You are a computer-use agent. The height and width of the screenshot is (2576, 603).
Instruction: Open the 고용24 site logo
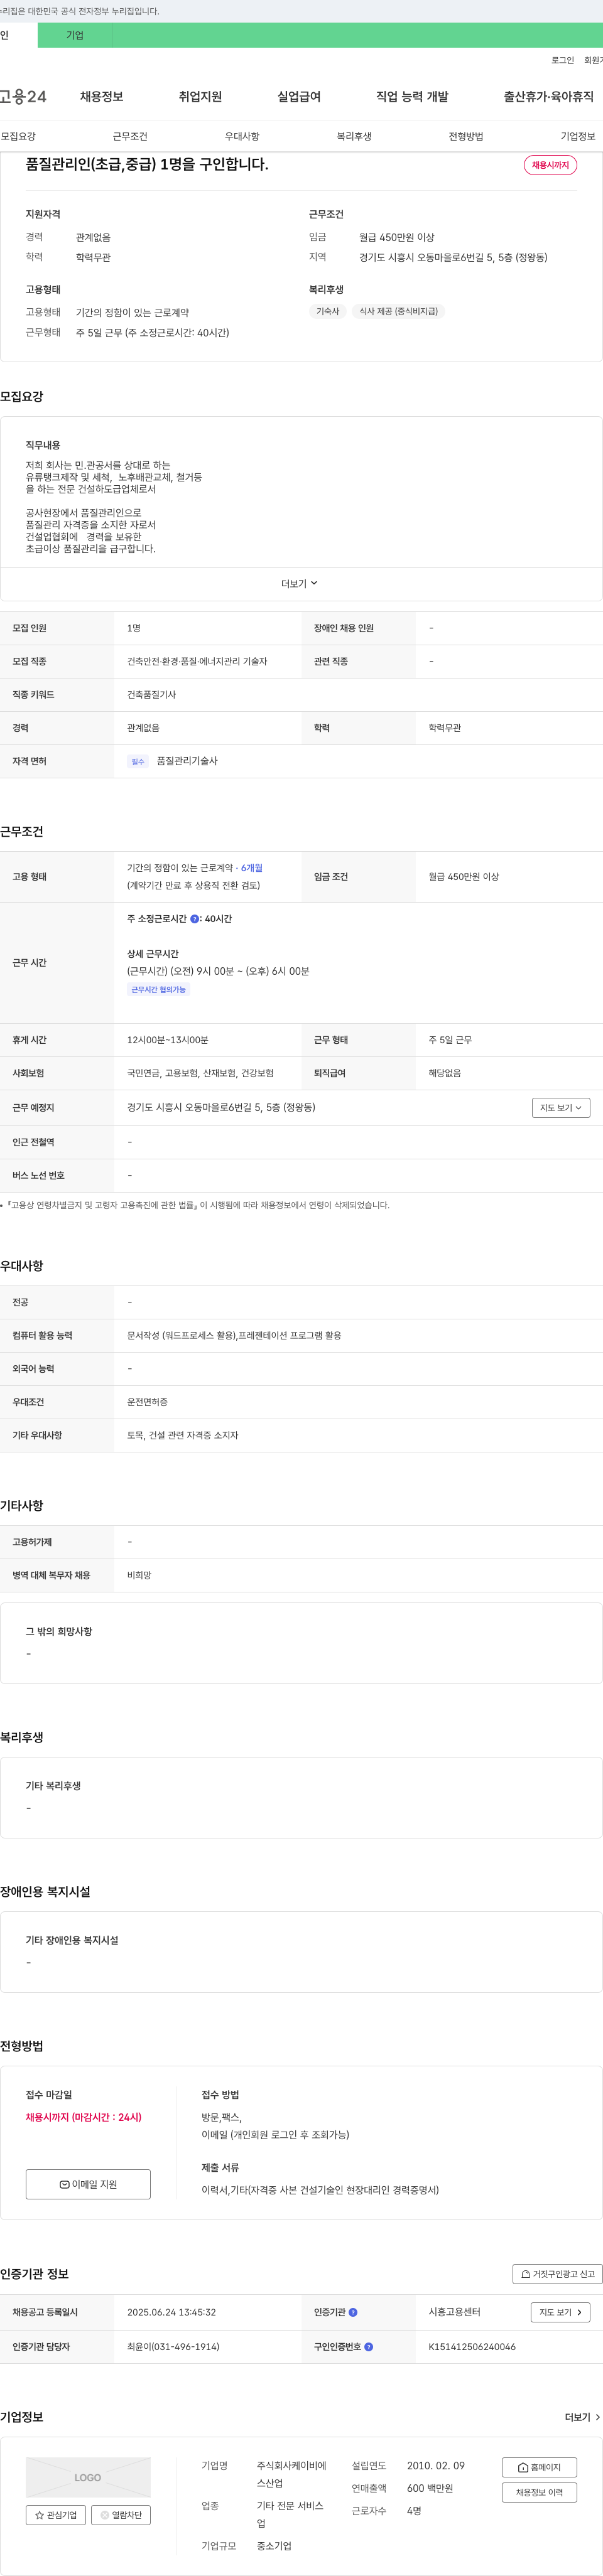pyautogui.click(x=23, y=97)
